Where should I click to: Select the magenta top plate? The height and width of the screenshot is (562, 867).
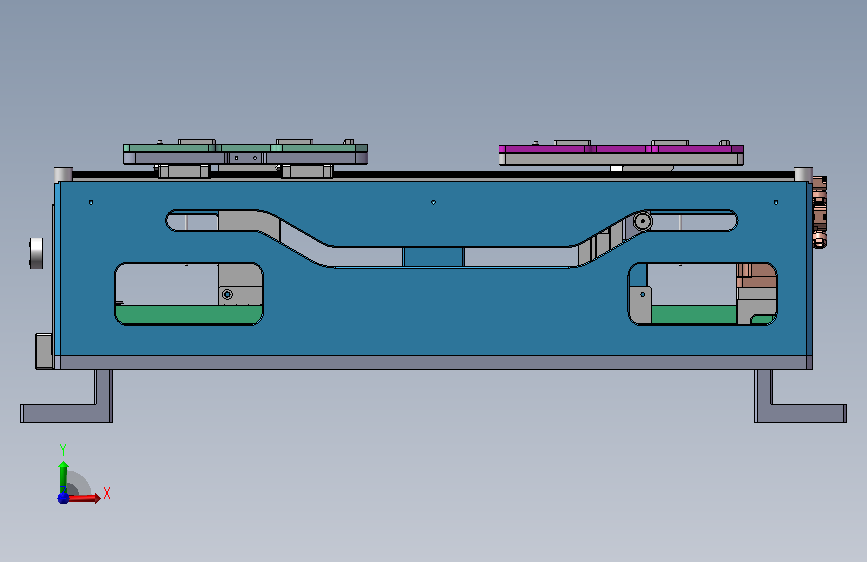click(x=621, y=149)
